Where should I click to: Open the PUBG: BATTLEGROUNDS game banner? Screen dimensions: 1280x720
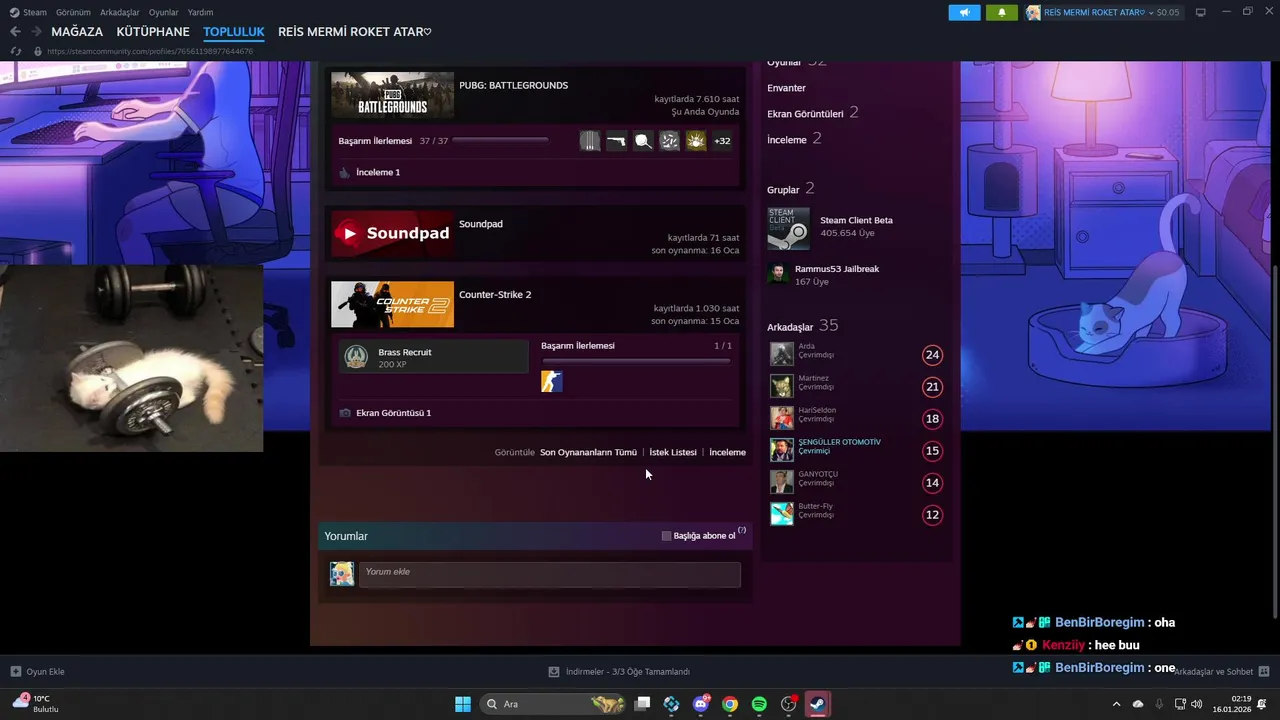[392, 95]
